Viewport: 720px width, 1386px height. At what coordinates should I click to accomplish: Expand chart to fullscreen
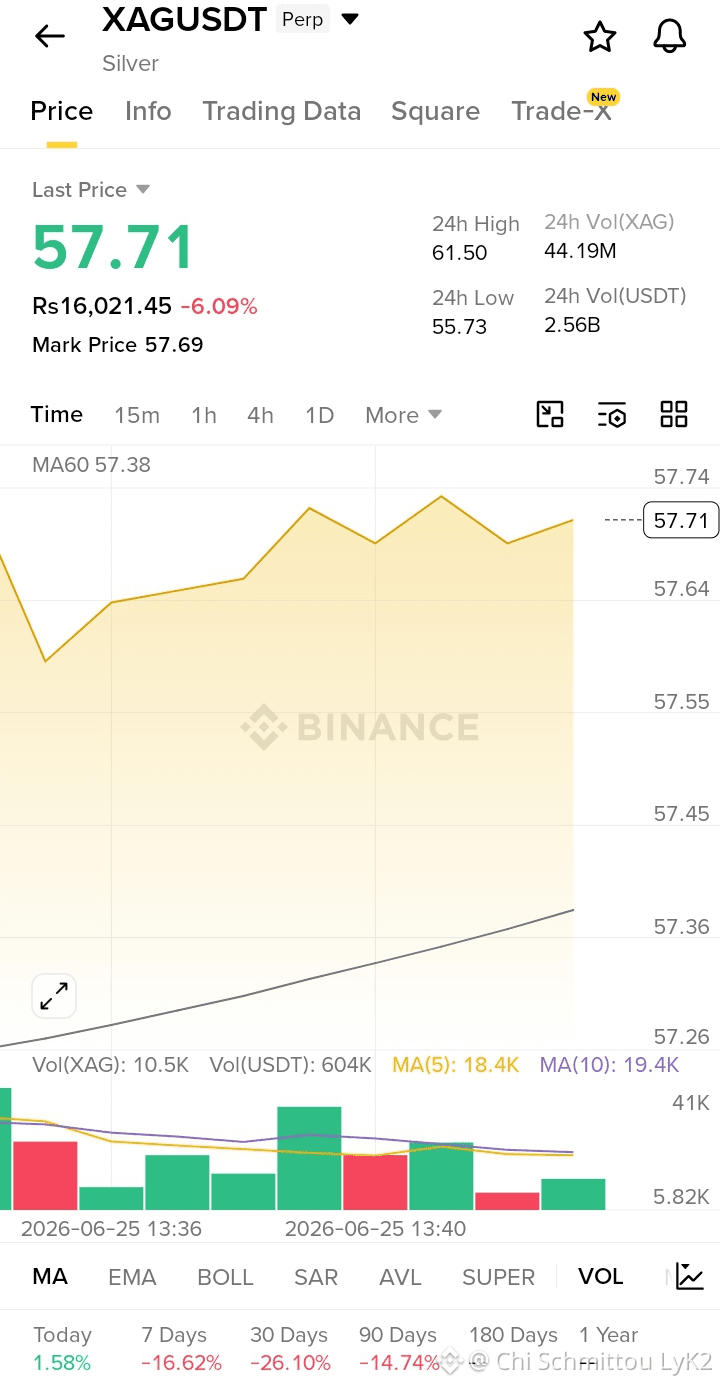54,996
